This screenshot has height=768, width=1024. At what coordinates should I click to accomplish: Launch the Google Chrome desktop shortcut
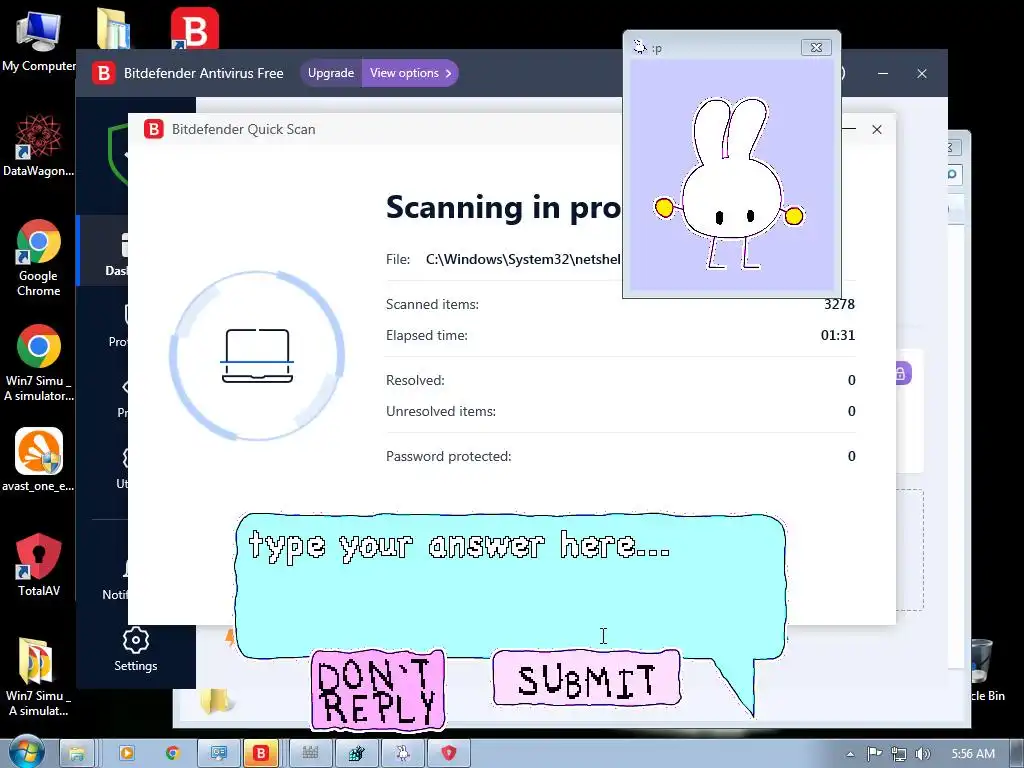[x=38, y=258]
